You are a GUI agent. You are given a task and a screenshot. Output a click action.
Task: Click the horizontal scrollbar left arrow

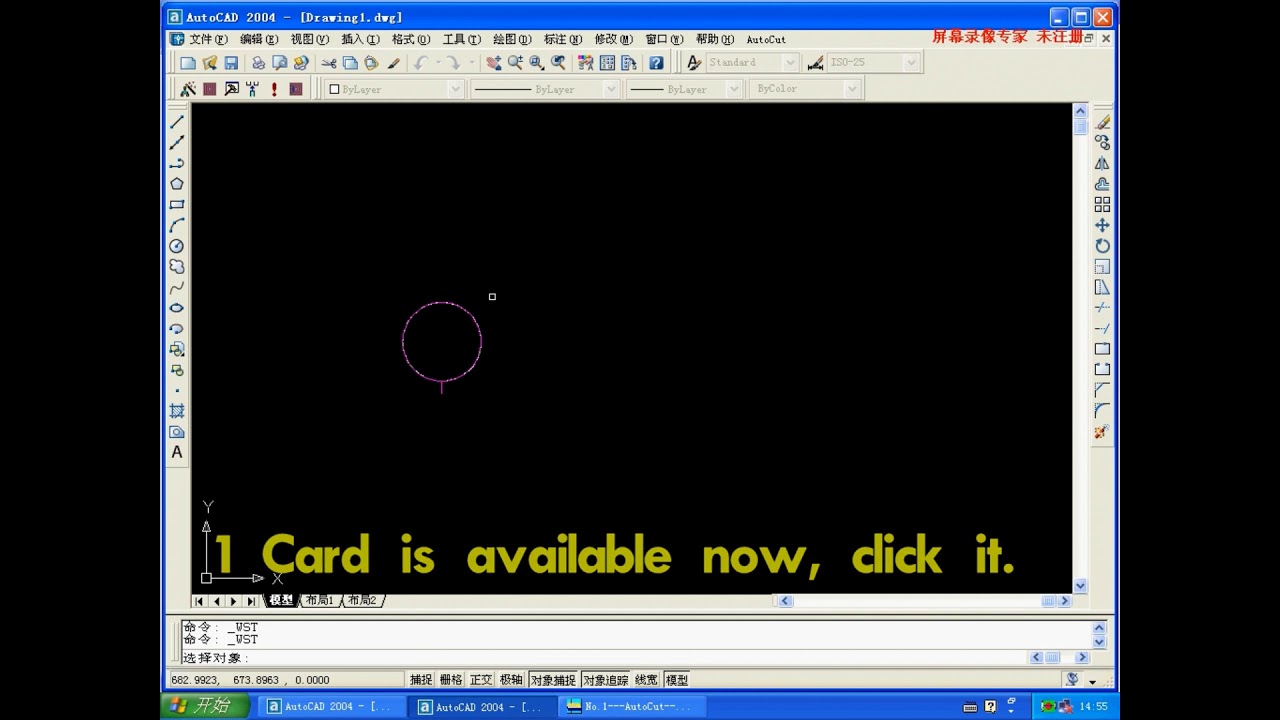[x=785, y=601]
